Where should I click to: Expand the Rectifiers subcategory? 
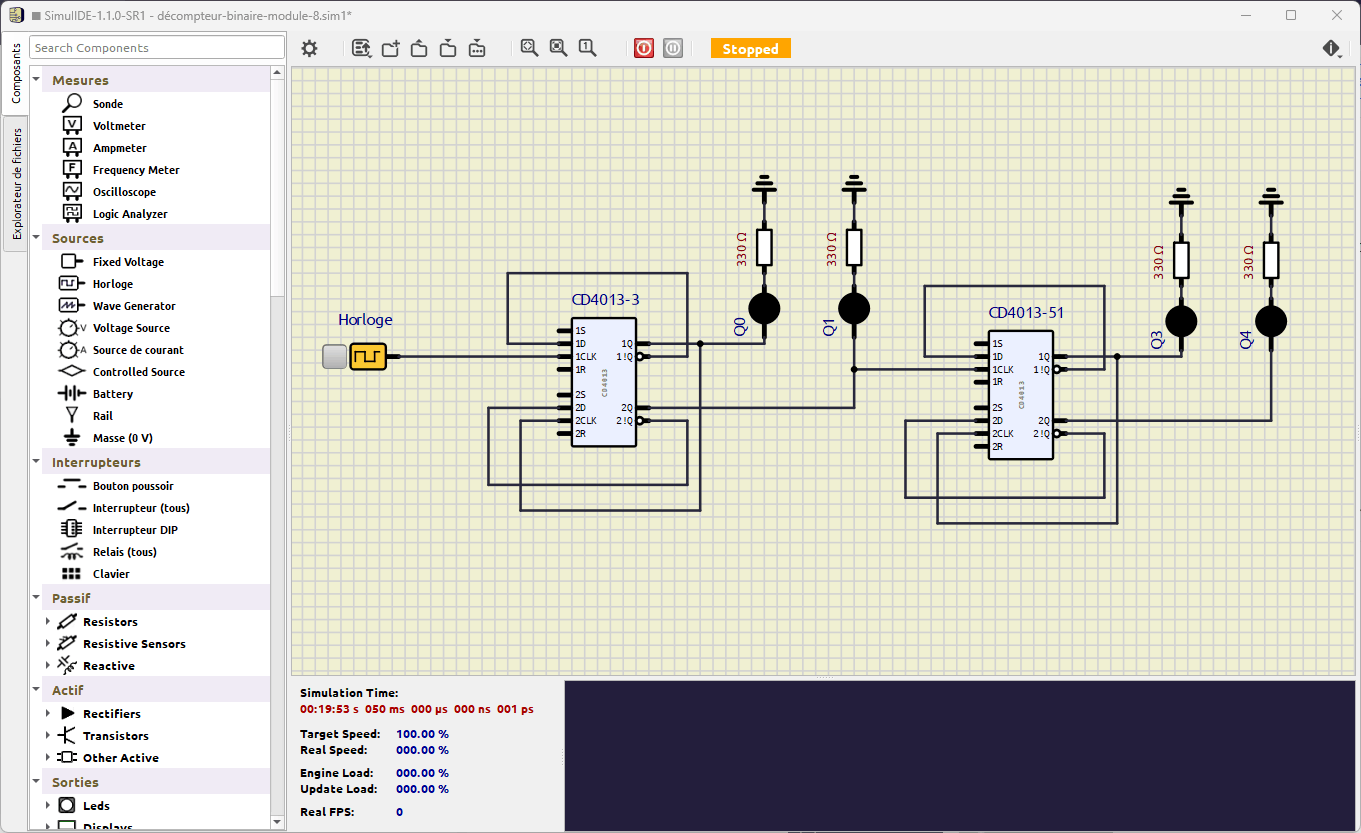pos(47,714)
